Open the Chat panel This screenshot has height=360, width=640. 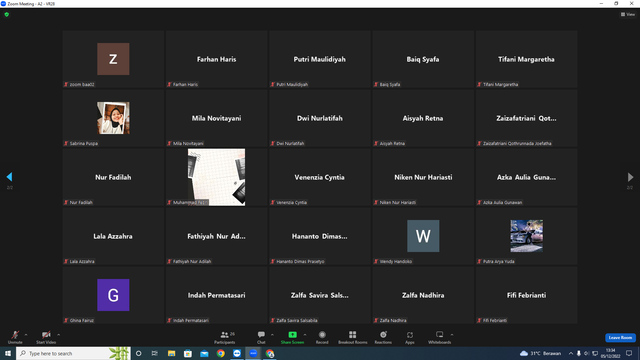261,337
